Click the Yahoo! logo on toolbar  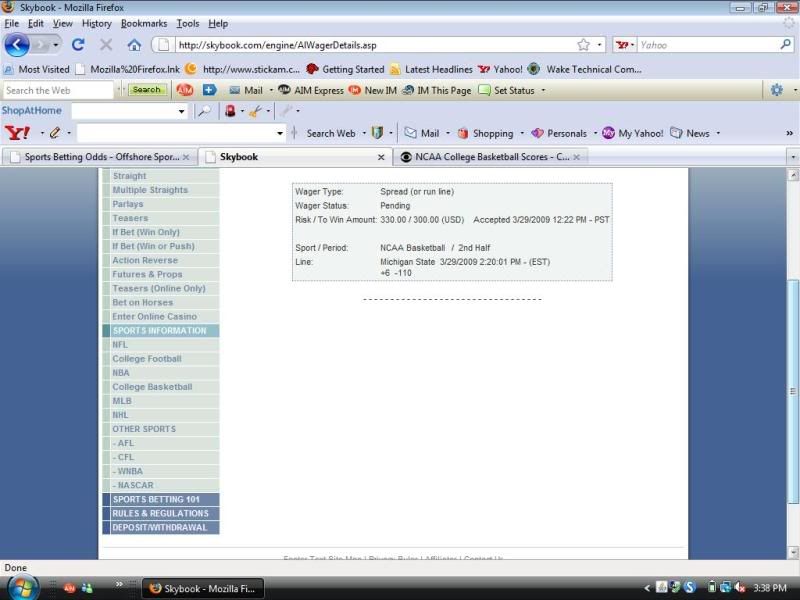click(17, 133)
